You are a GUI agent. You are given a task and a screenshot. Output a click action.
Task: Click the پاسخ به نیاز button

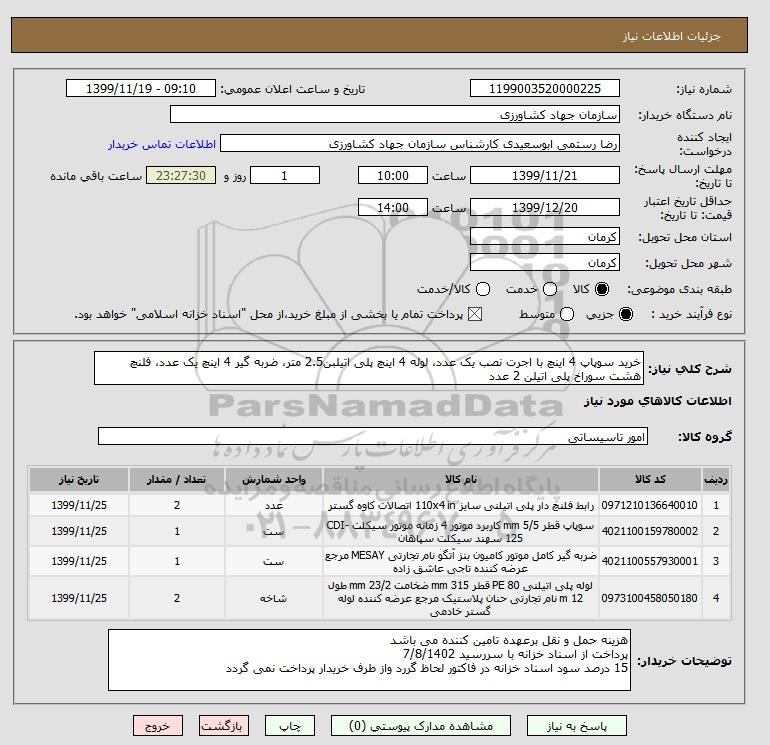[577, 726]
